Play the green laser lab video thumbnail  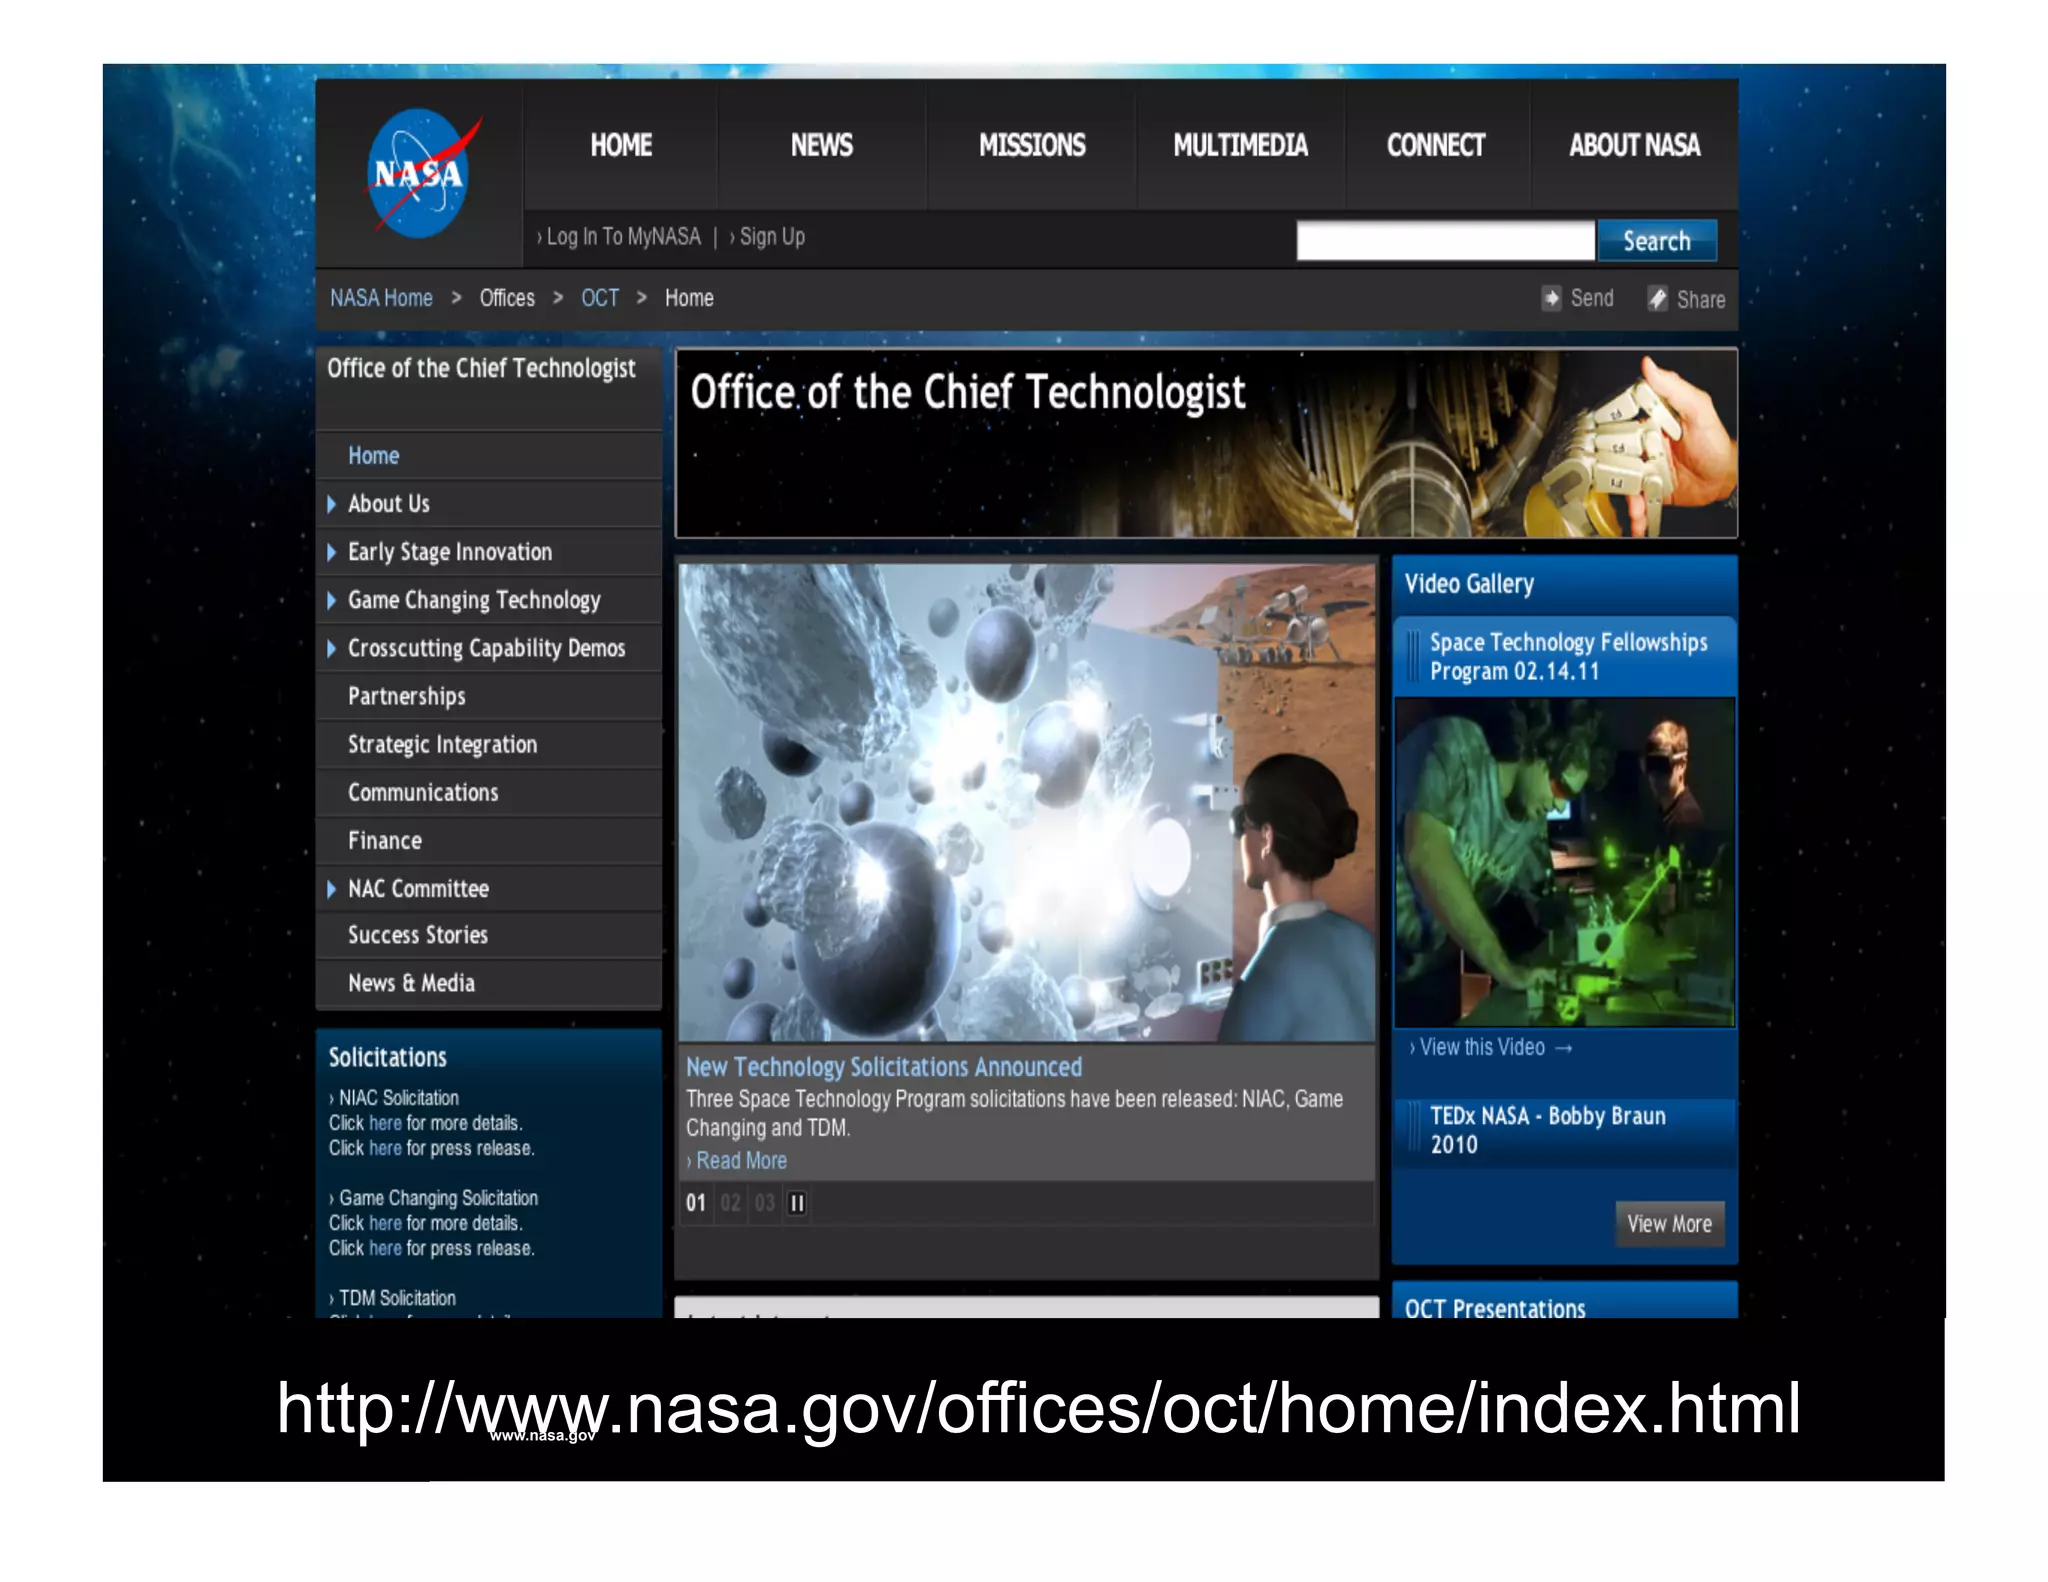(x=1565, y=862)
